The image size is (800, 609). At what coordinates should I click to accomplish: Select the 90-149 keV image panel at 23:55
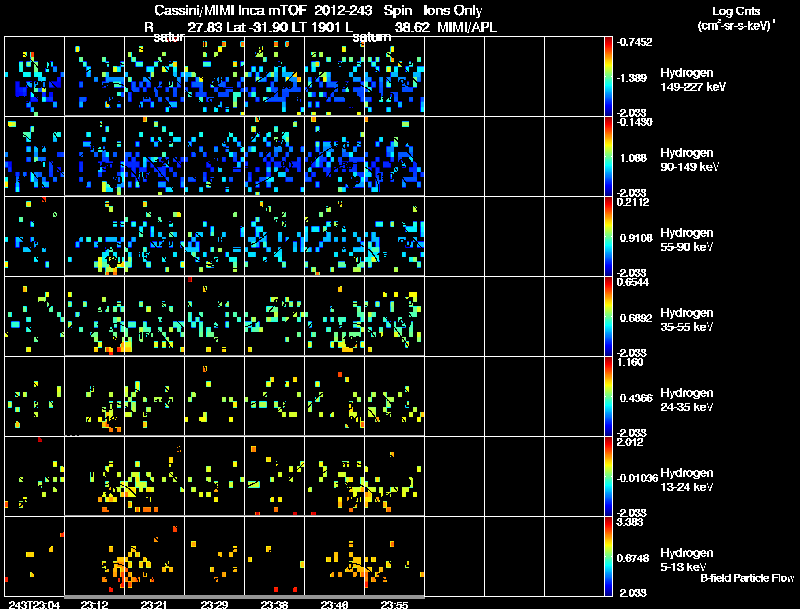394,157
